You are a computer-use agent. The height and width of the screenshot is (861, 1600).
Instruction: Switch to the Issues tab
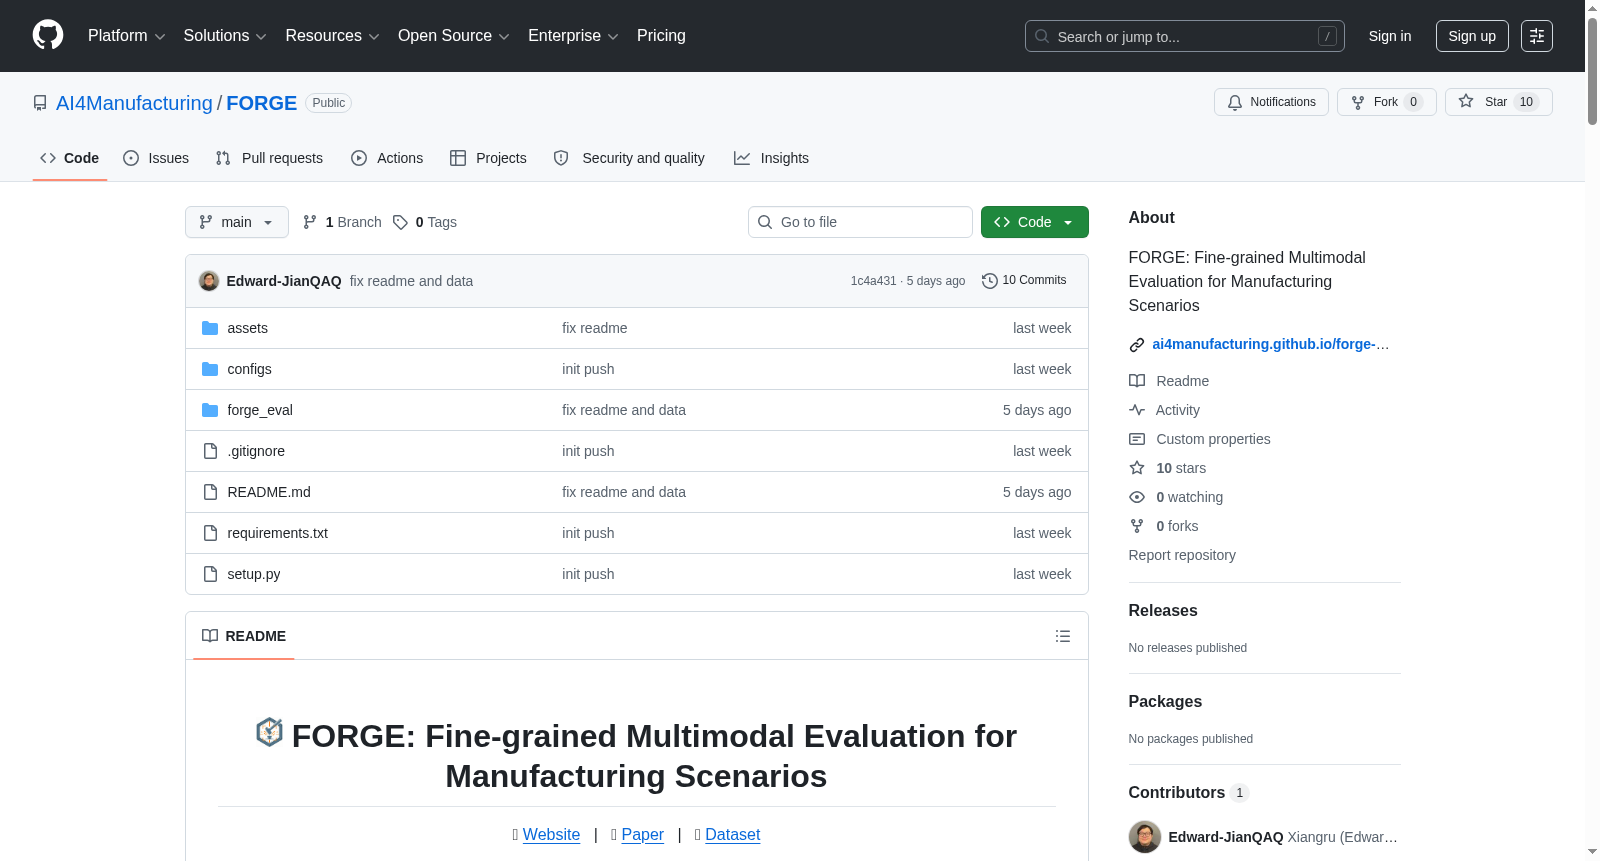tap(156, 158)
